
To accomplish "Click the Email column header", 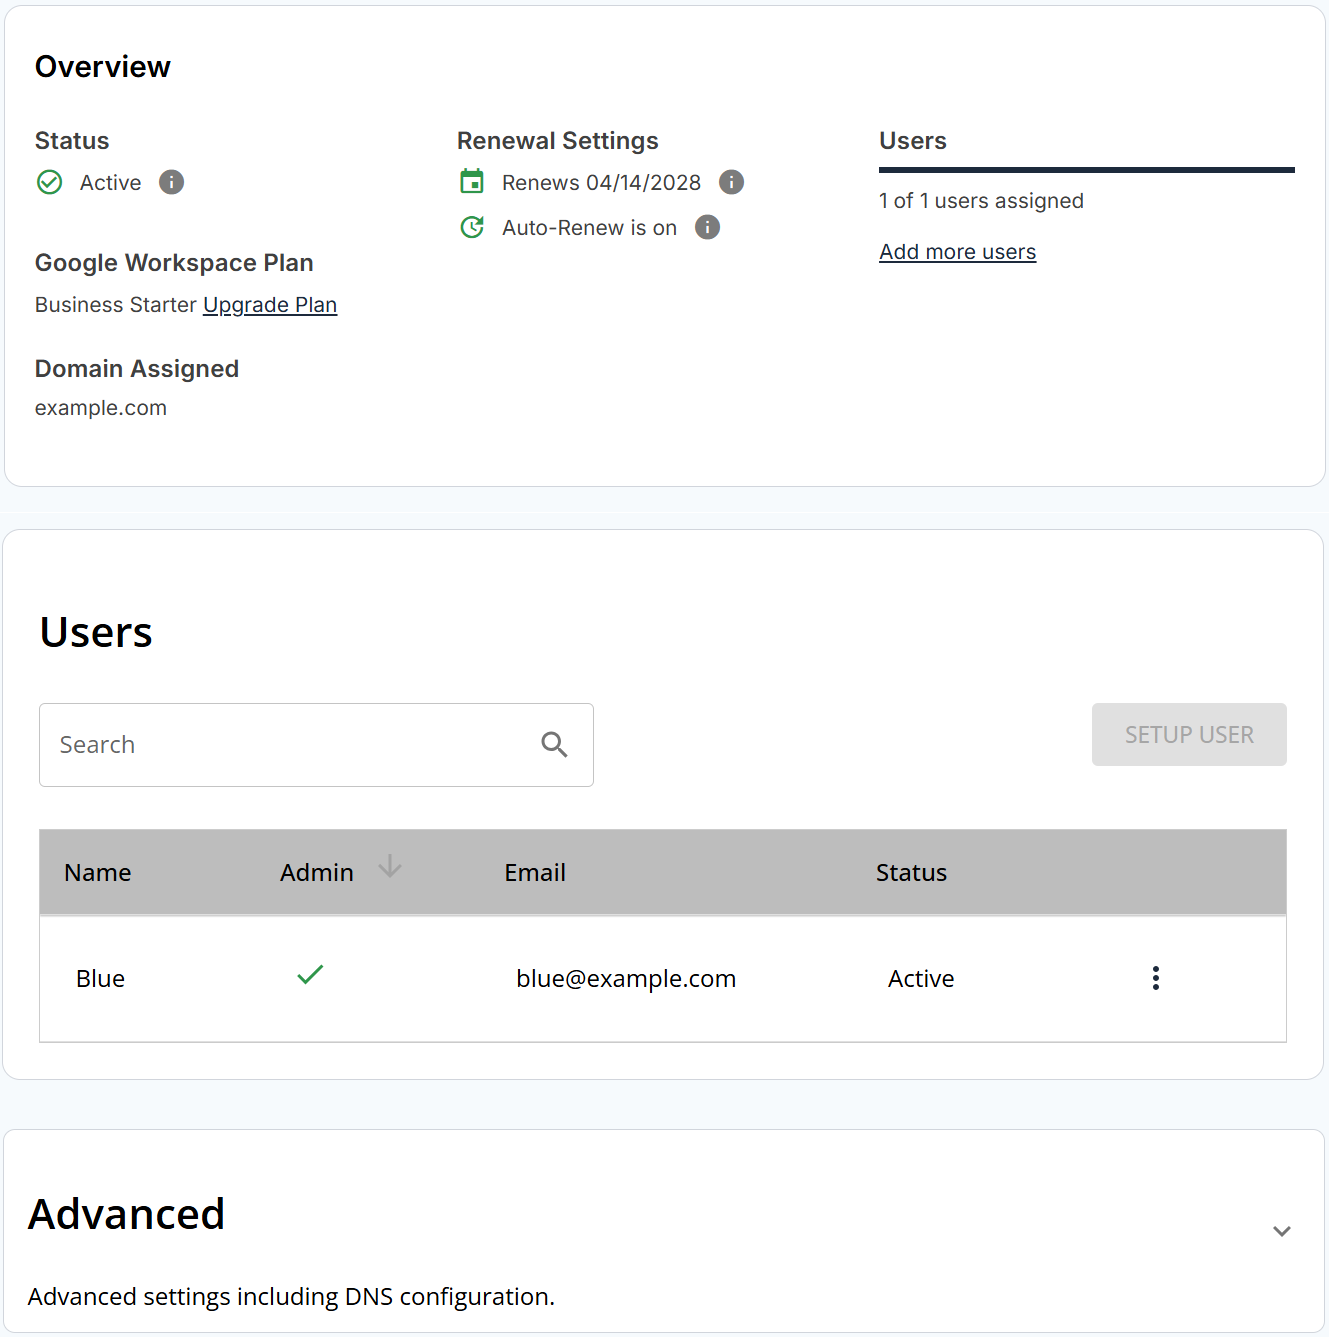I will (x=535, y=873).
